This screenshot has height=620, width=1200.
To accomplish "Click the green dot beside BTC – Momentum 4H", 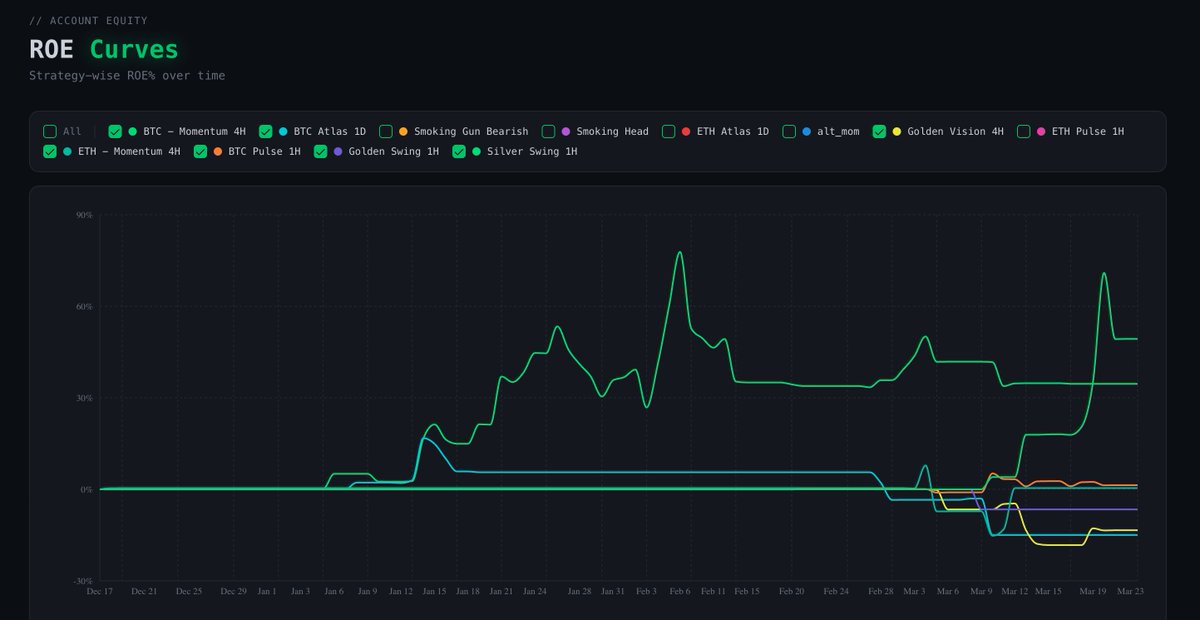I will click(132, 131).
